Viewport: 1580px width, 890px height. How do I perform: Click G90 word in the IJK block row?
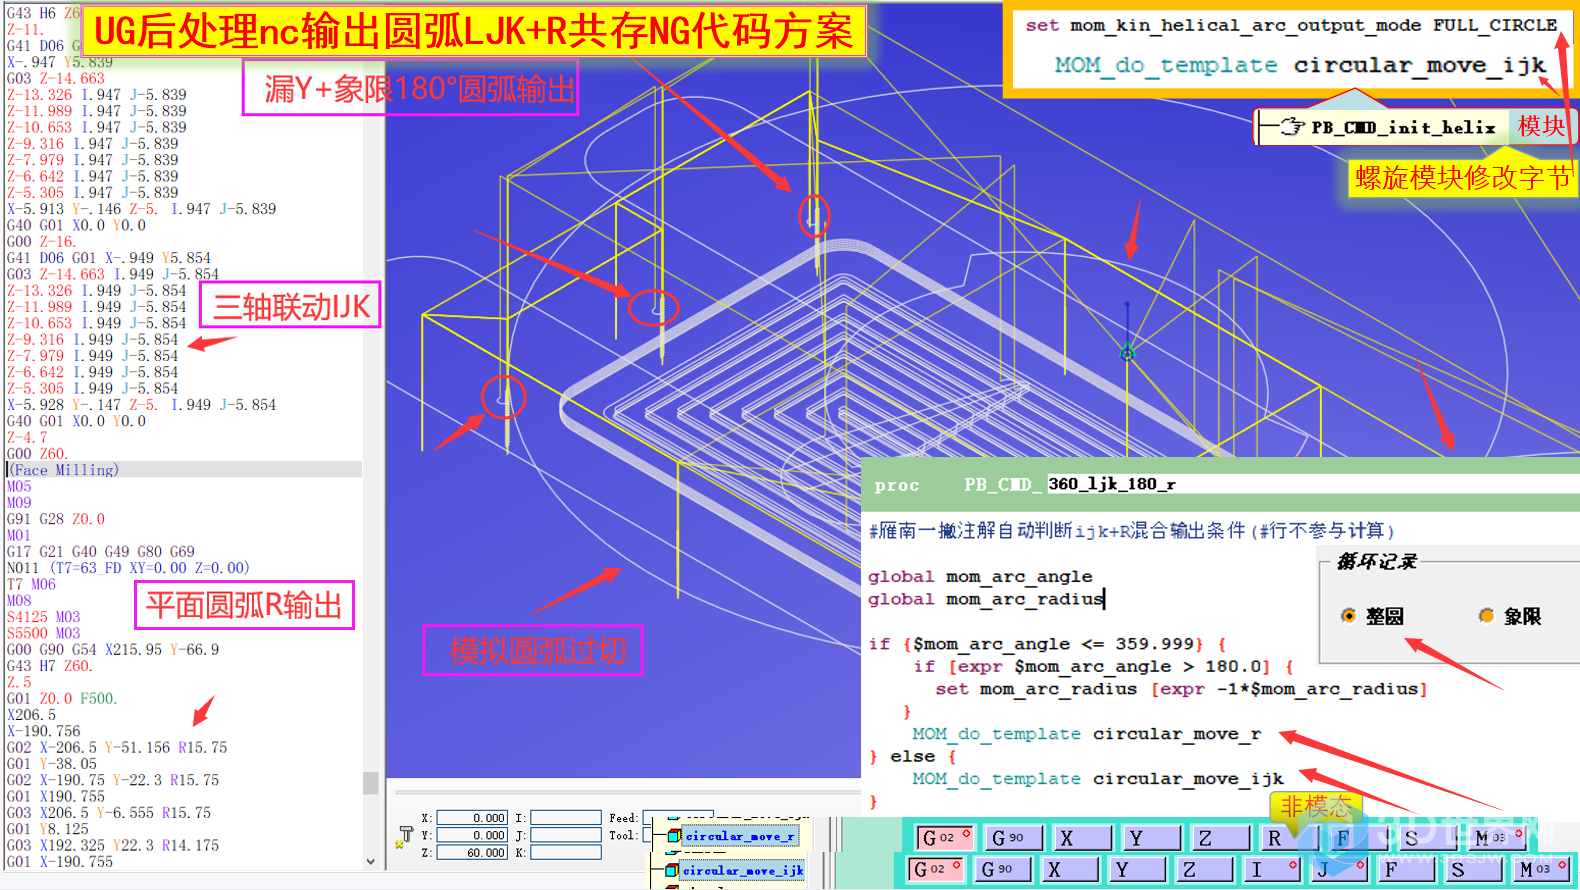tap(1002, 869)
